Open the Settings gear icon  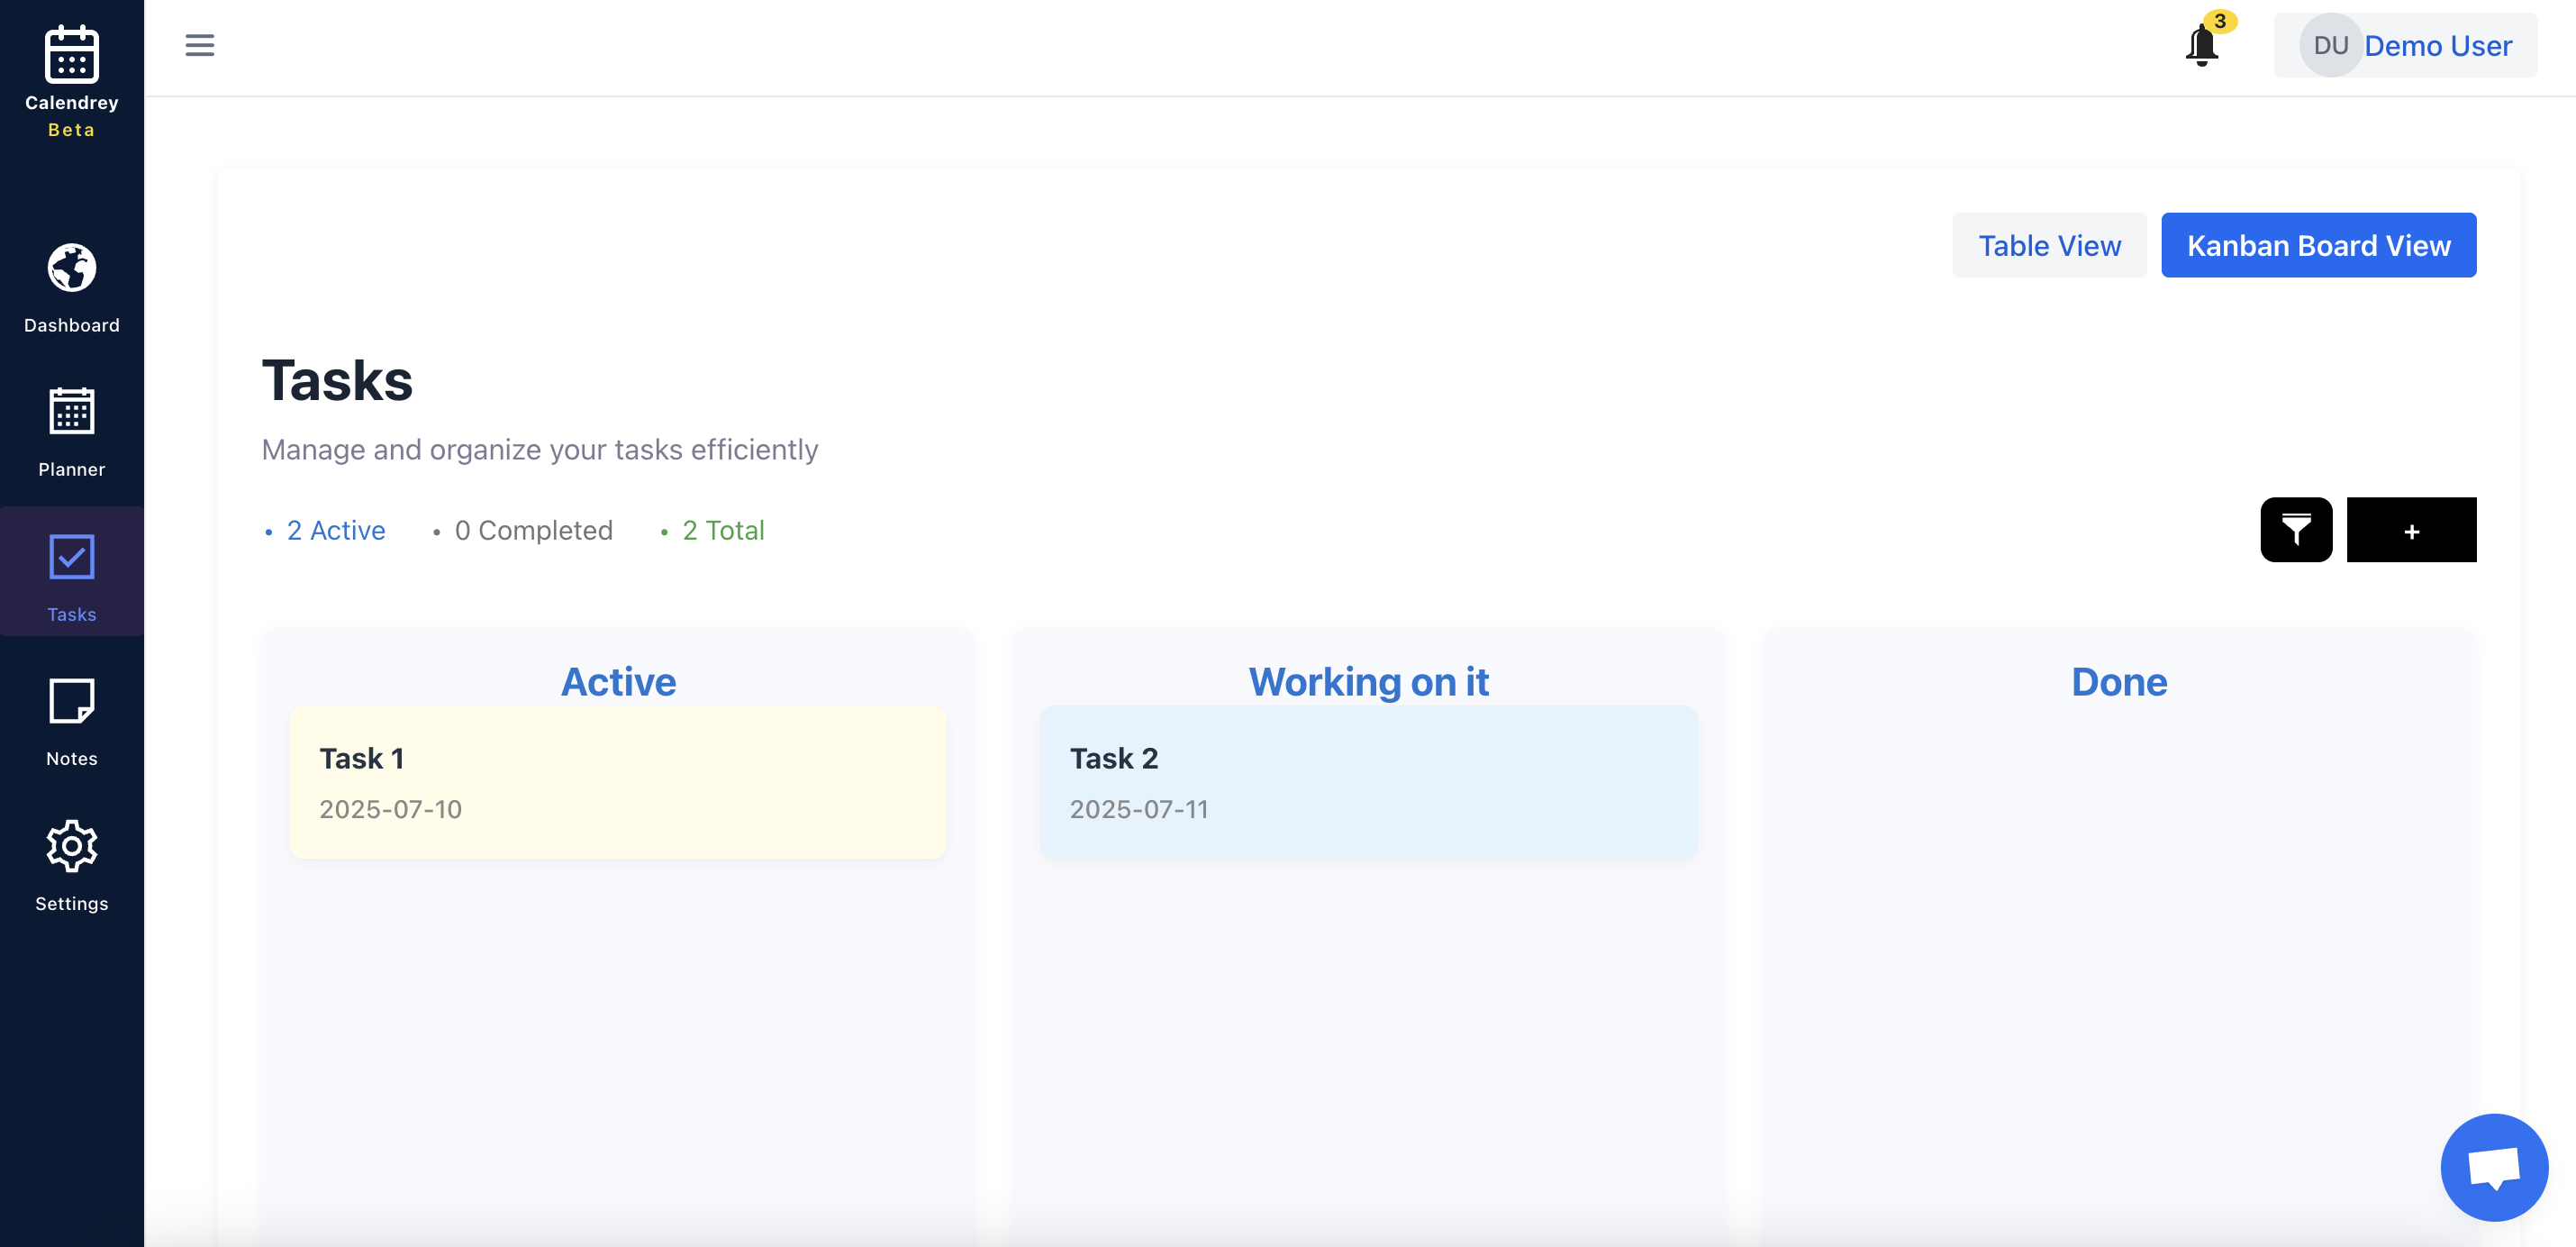(x=71, y=846)
